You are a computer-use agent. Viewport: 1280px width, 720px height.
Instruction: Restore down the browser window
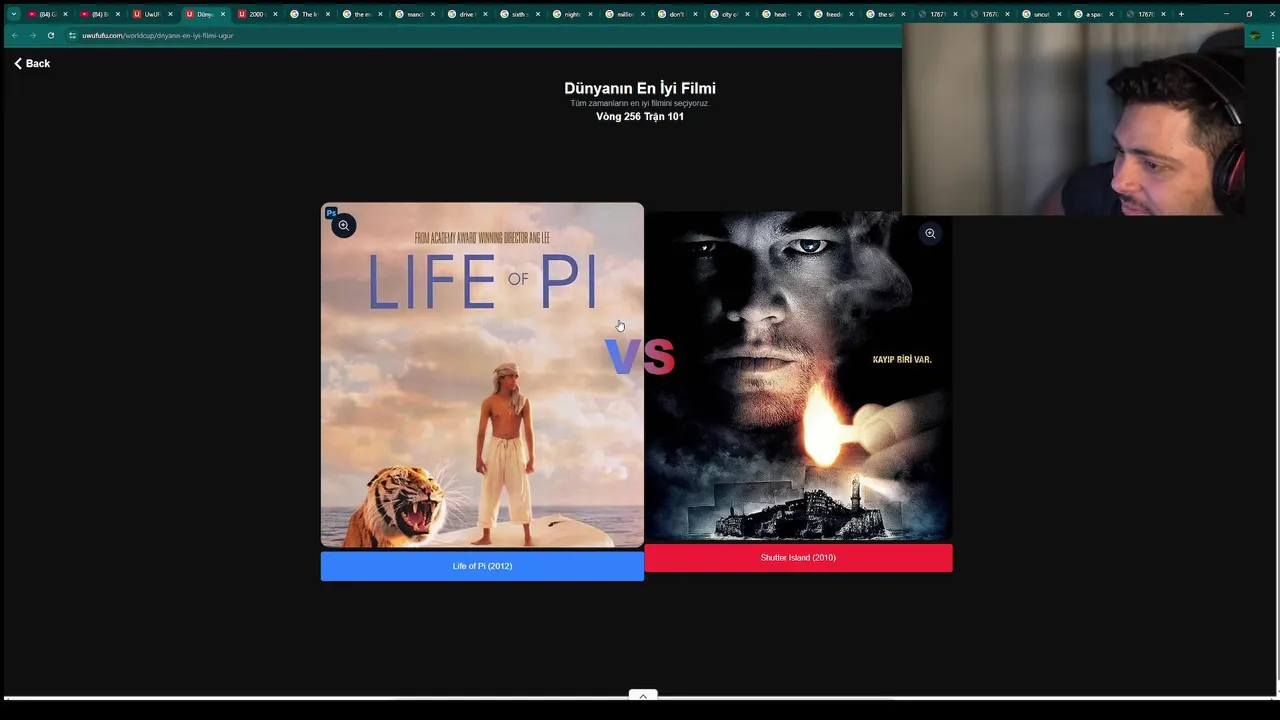(1249, 14)
